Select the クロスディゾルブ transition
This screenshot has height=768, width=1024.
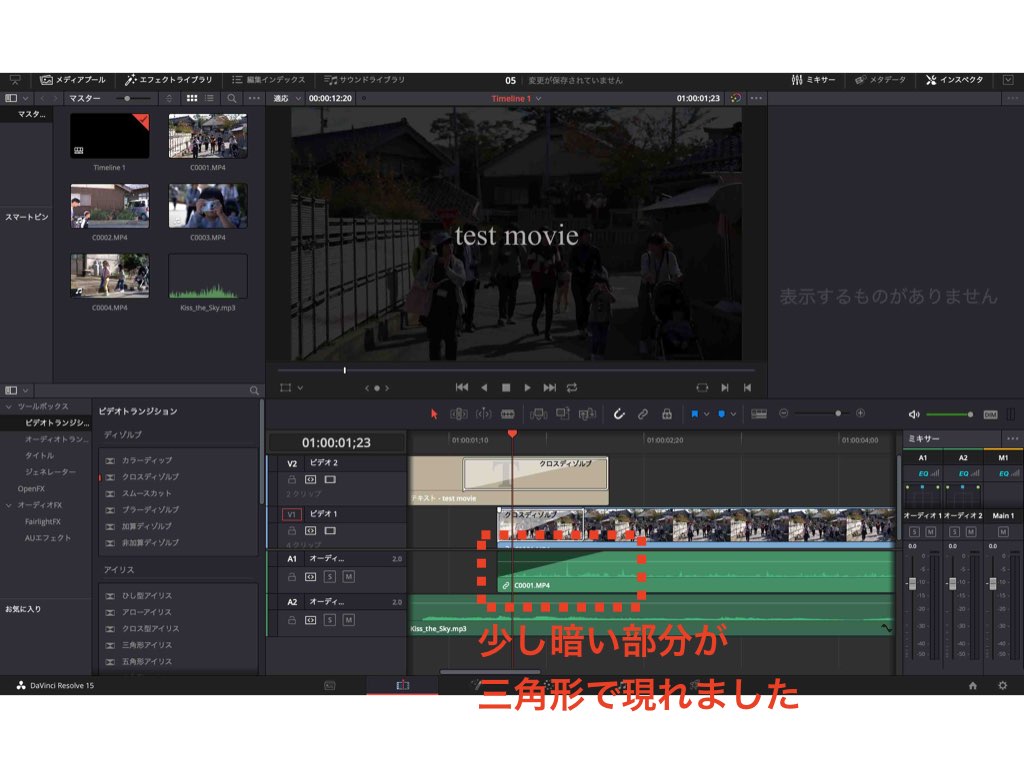click(x=150, y=477)
